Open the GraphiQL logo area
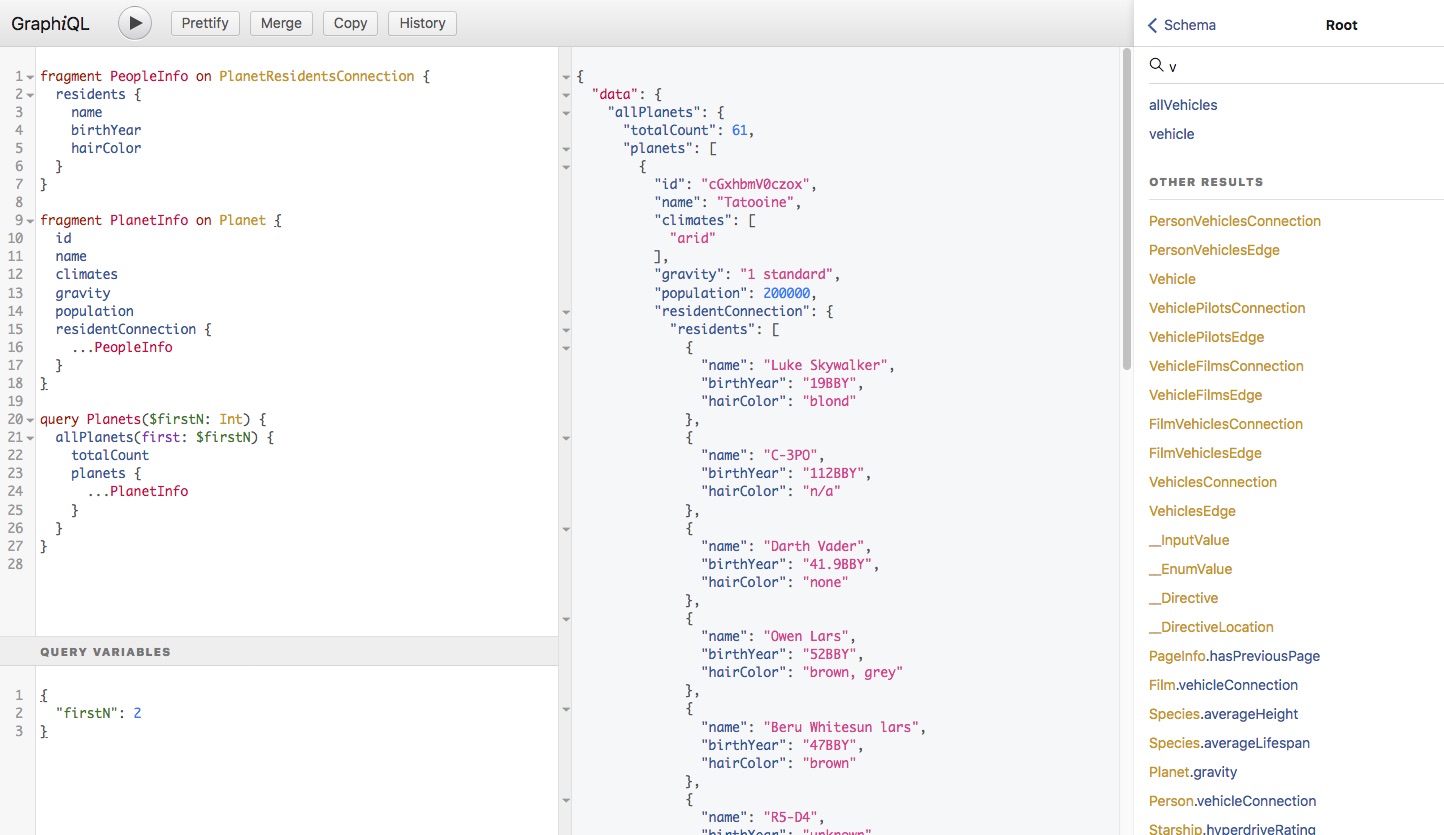 tap(50, 23)
